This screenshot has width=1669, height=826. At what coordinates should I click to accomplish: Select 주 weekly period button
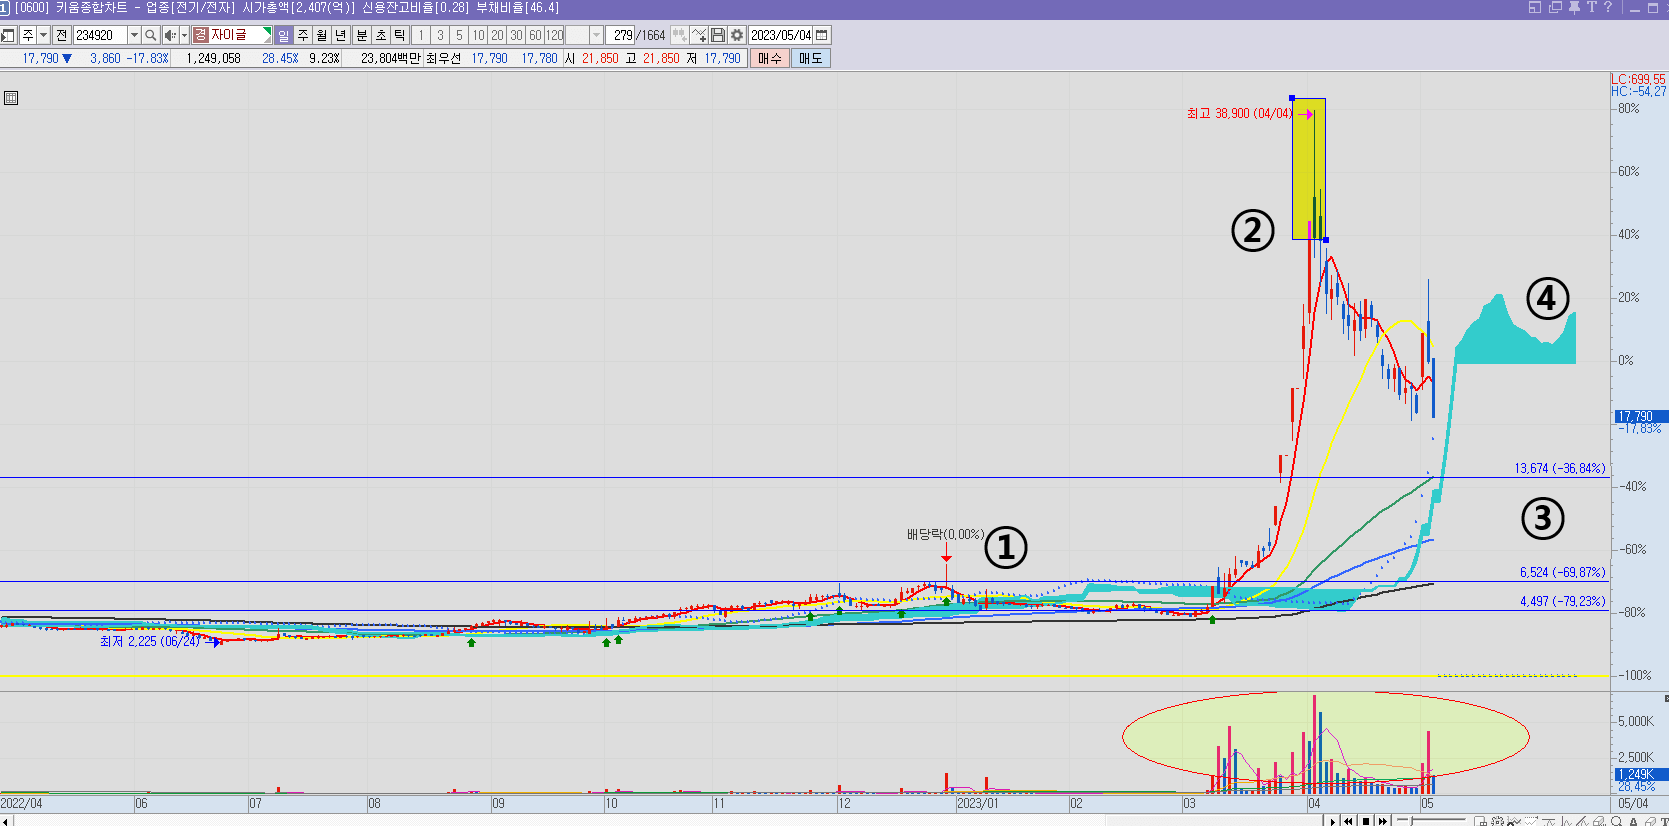[303, 35]
